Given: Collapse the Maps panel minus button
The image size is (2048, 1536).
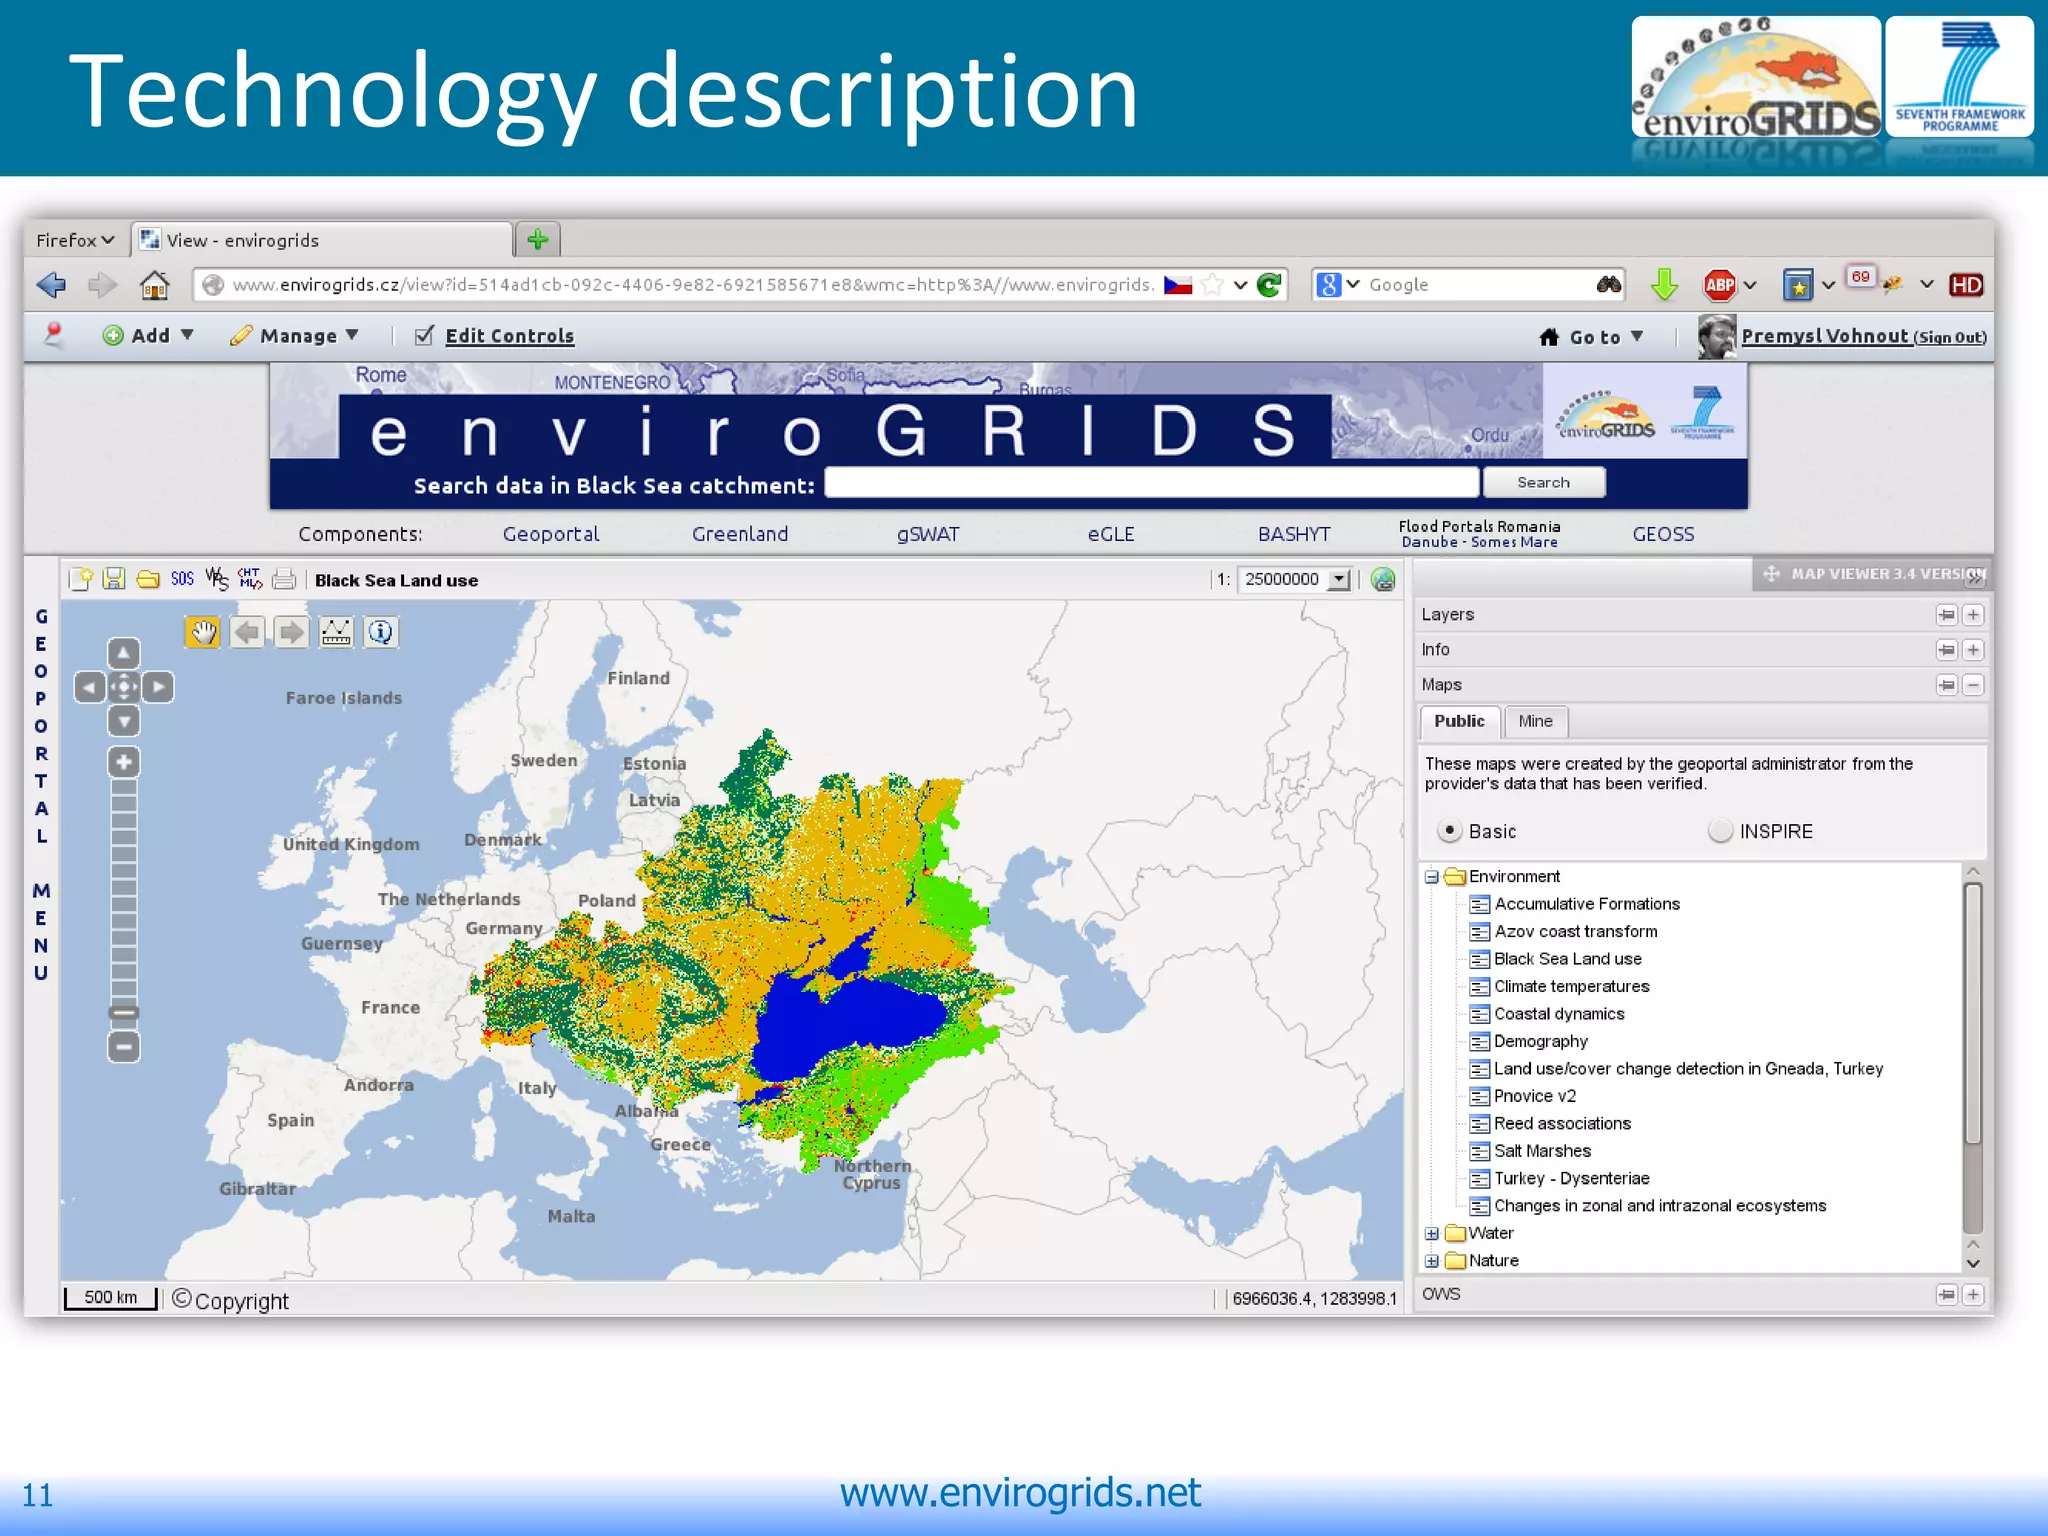Looking at the screenshot, I should pyautogui.click(x=1973, y=685).
